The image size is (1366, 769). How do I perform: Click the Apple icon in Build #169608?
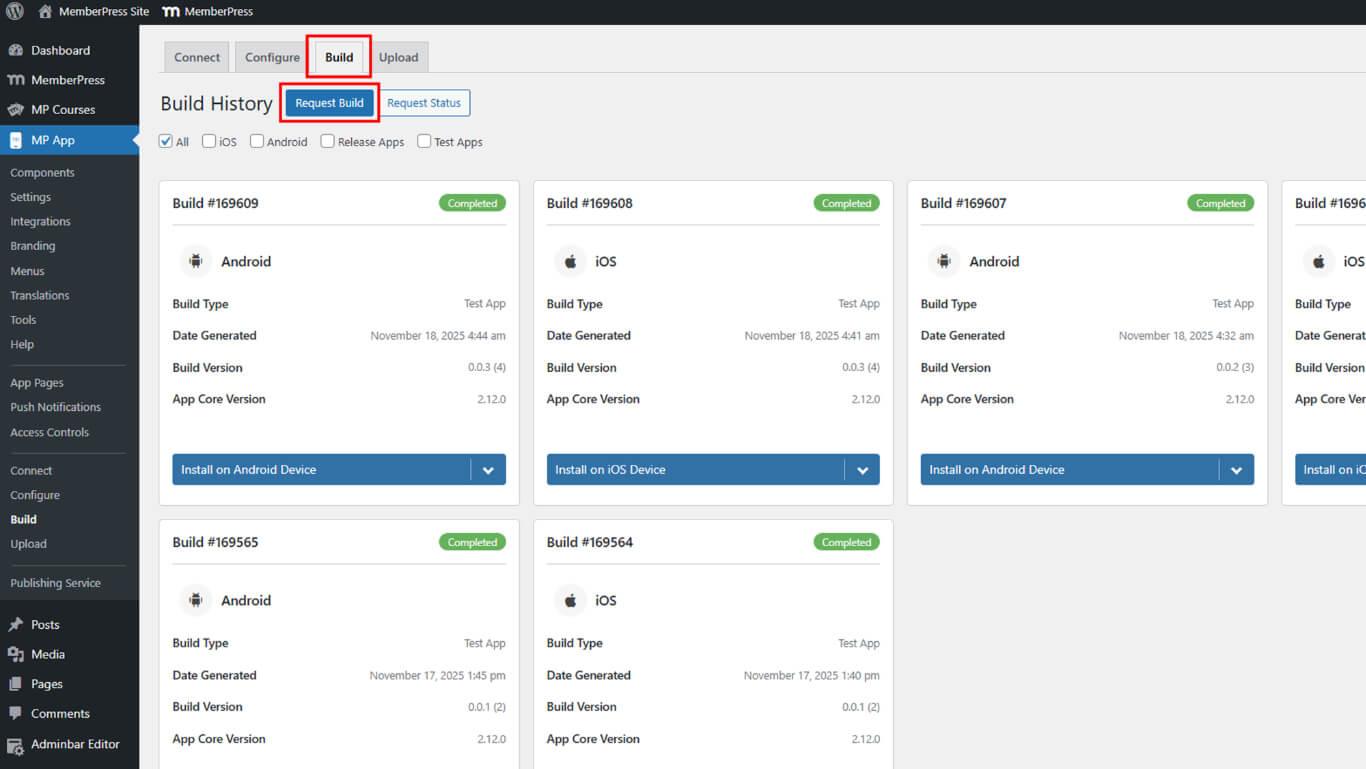(x=570, y=262)
